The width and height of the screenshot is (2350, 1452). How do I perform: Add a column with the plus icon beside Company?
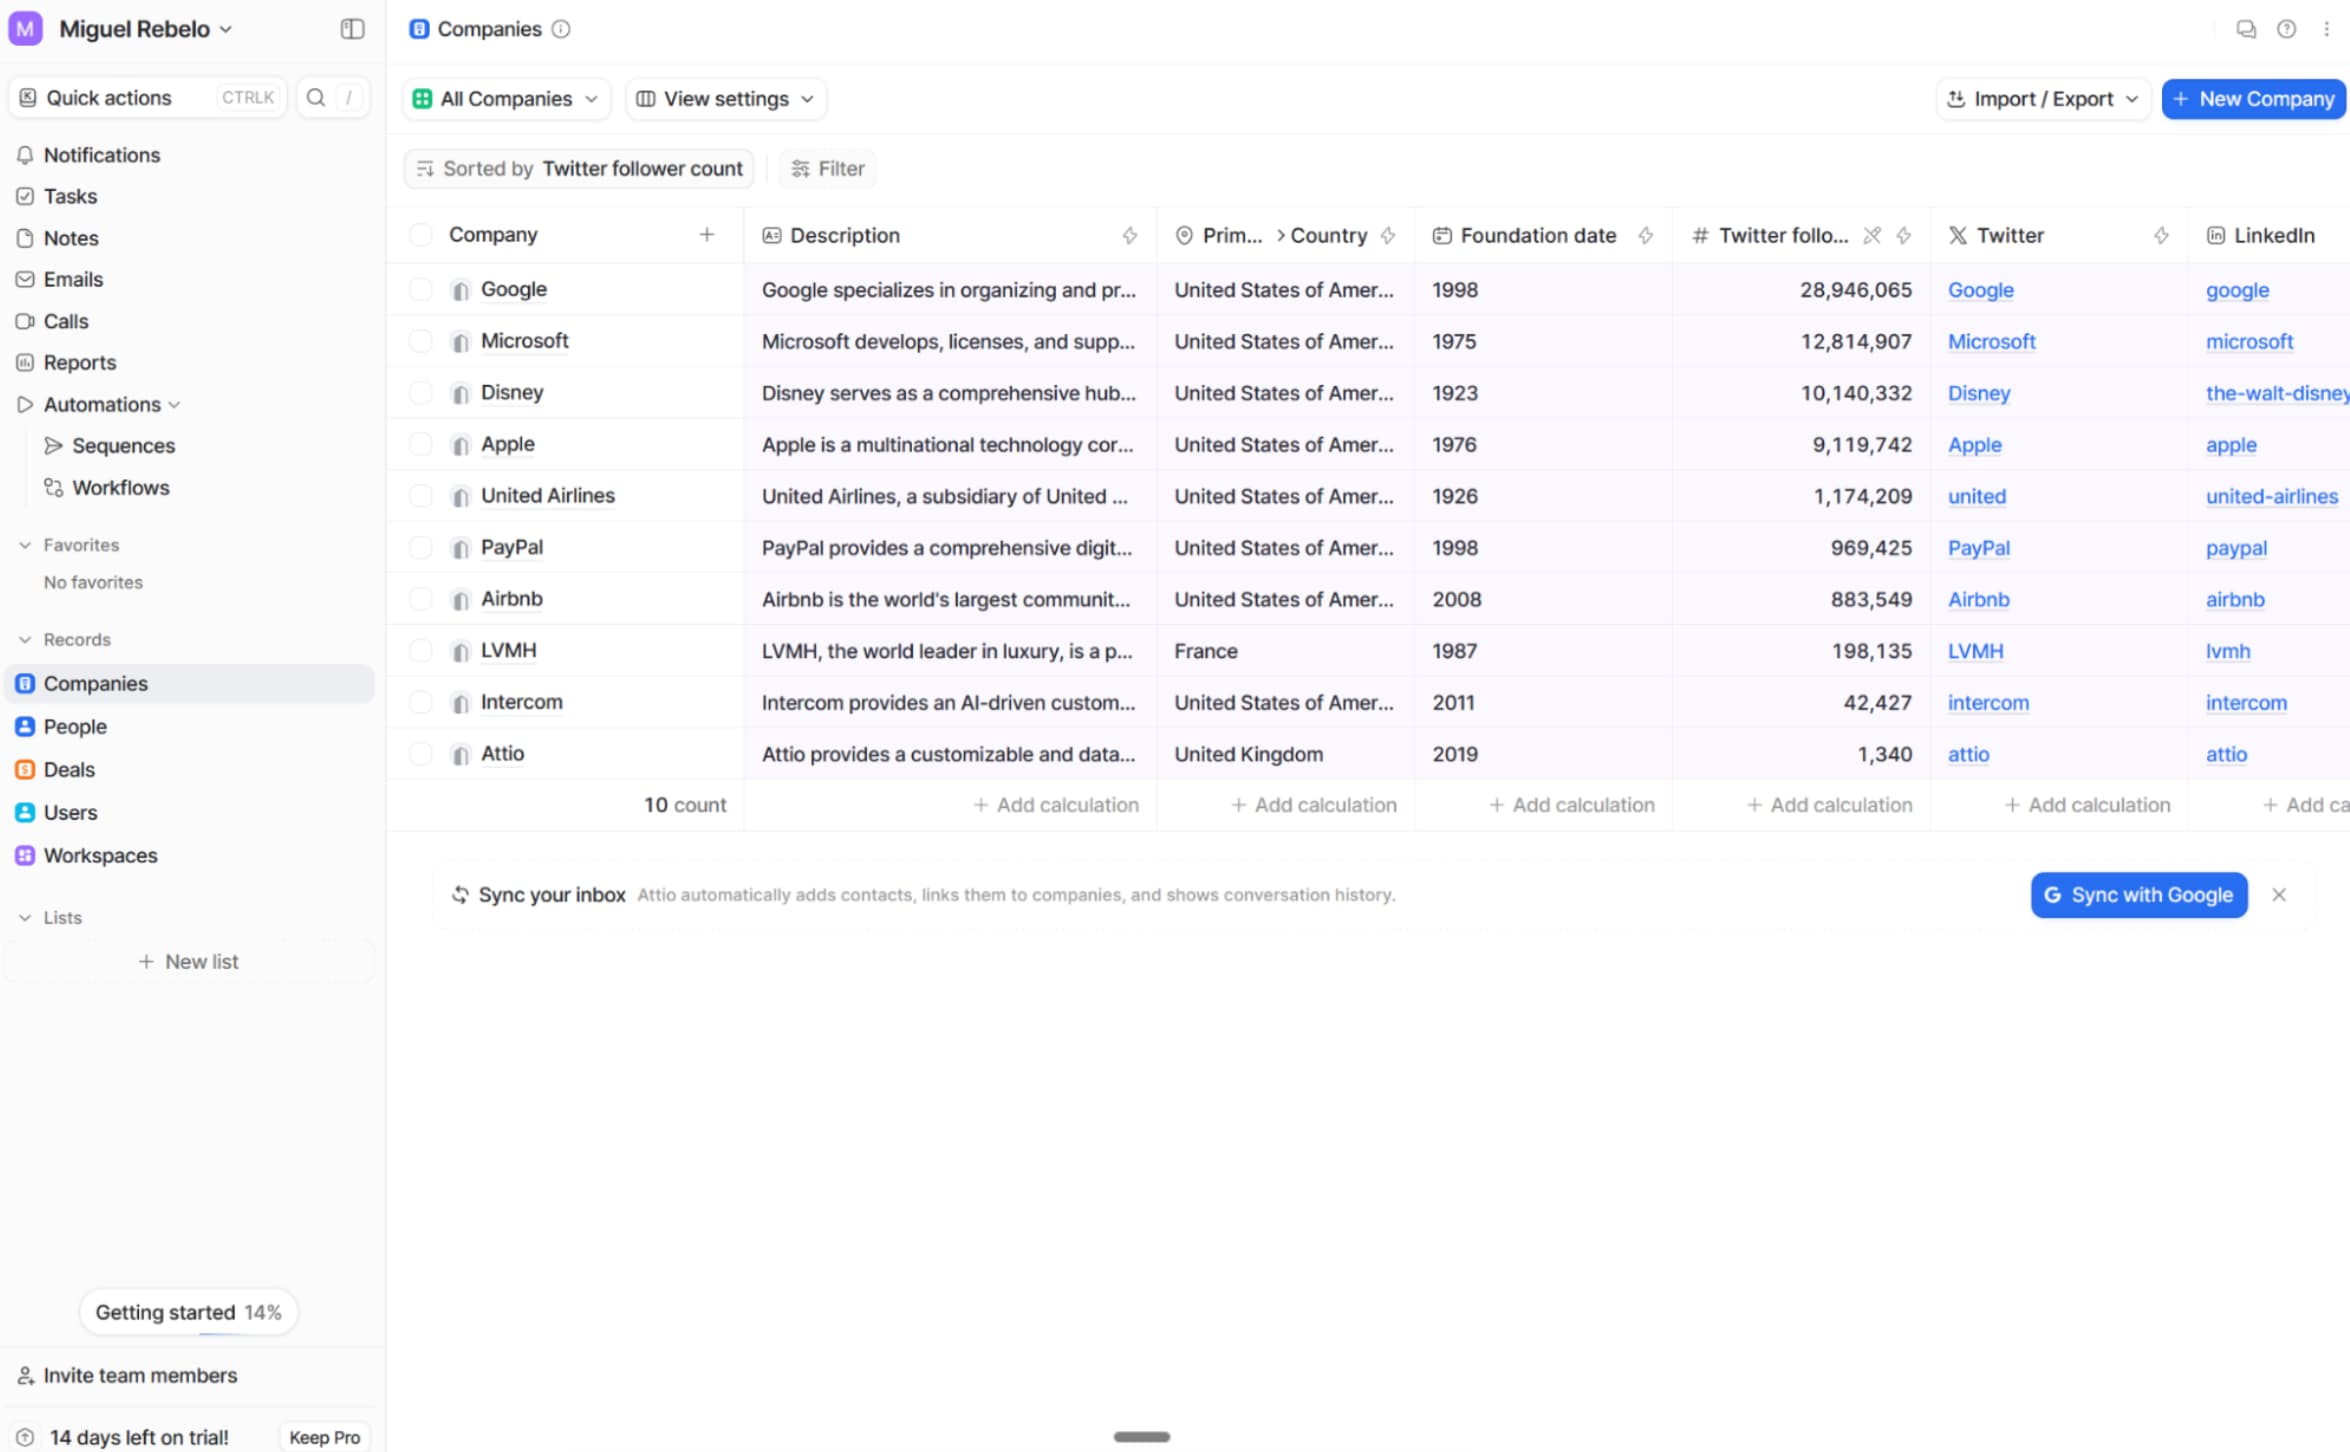[707, 234]
